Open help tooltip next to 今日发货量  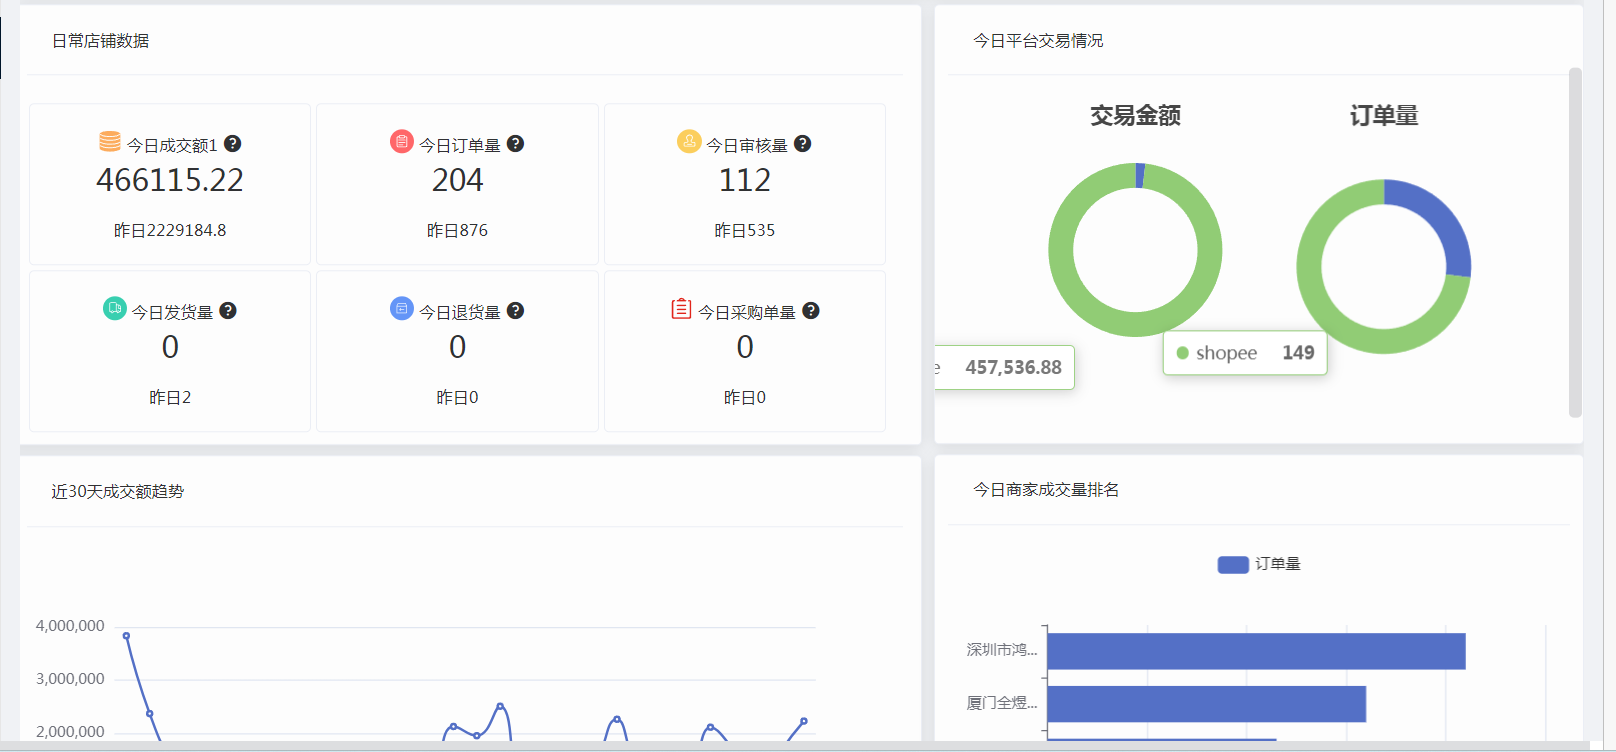(x=228, y=311)
